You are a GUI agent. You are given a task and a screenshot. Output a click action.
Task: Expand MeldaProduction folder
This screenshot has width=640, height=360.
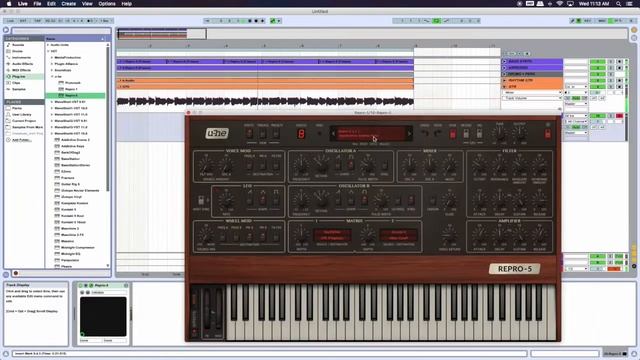(x=52, y=58)
